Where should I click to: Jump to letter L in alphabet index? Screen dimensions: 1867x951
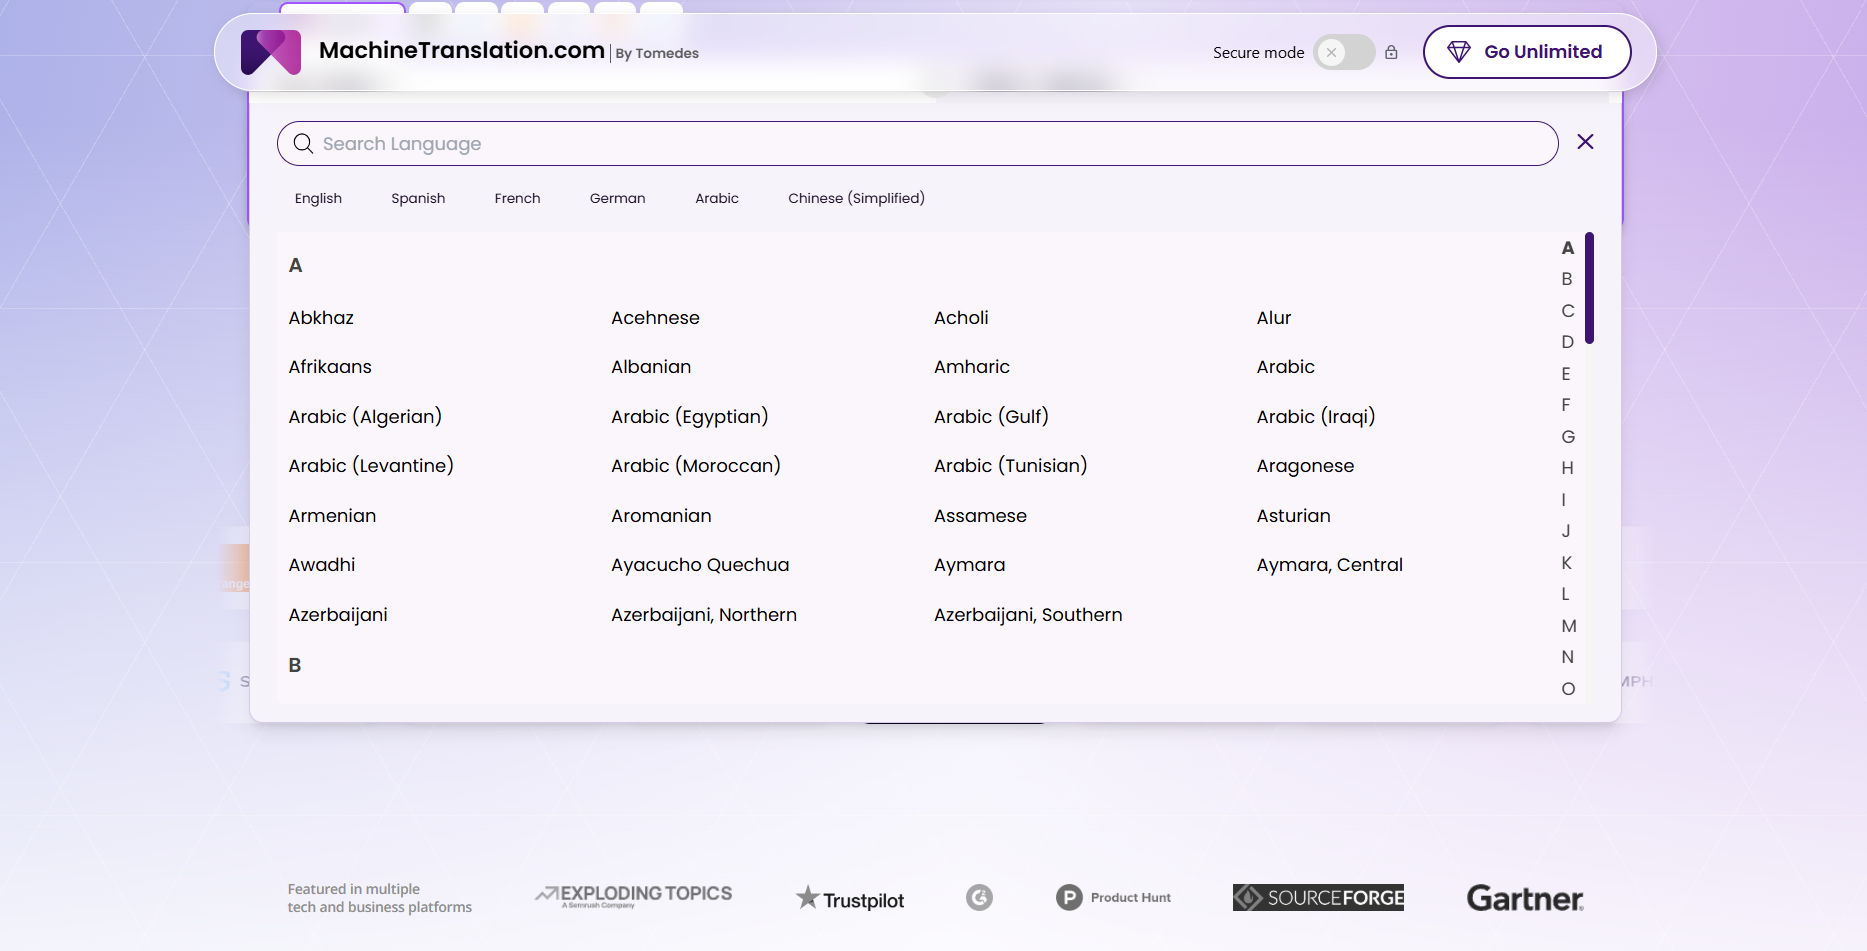(1565, 594)
